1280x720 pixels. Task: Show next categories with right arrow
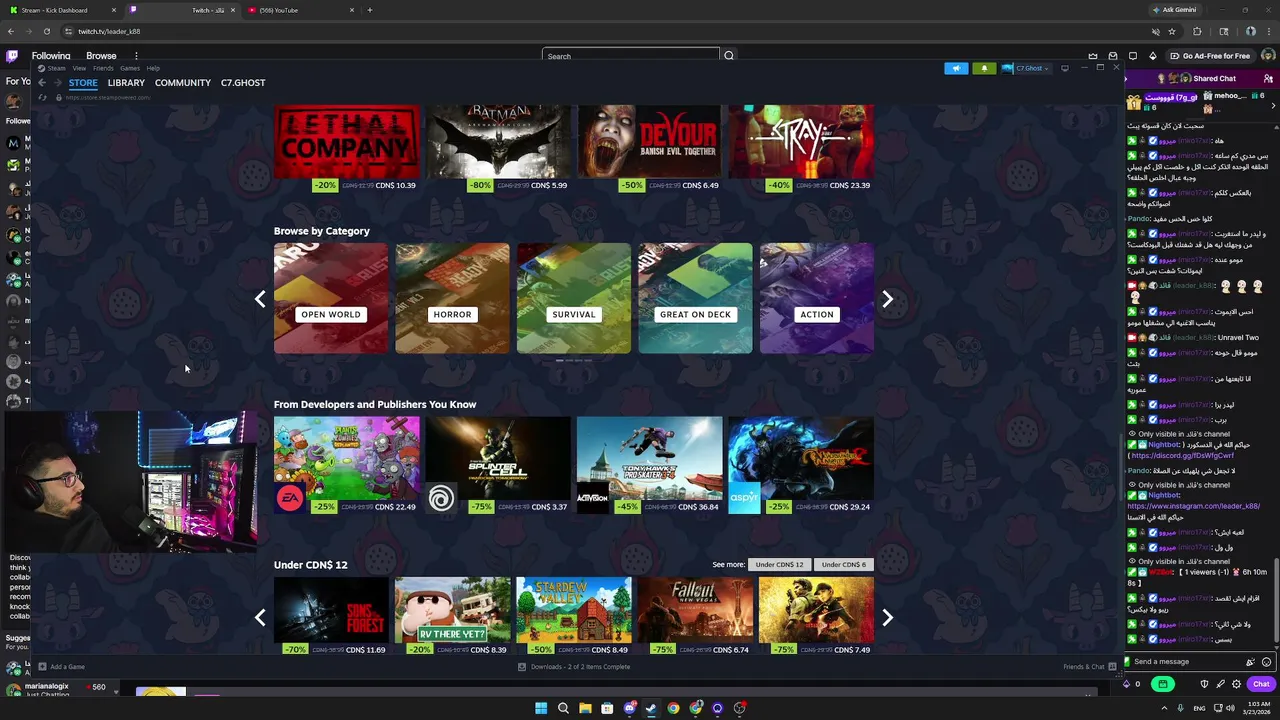(887, 299)
